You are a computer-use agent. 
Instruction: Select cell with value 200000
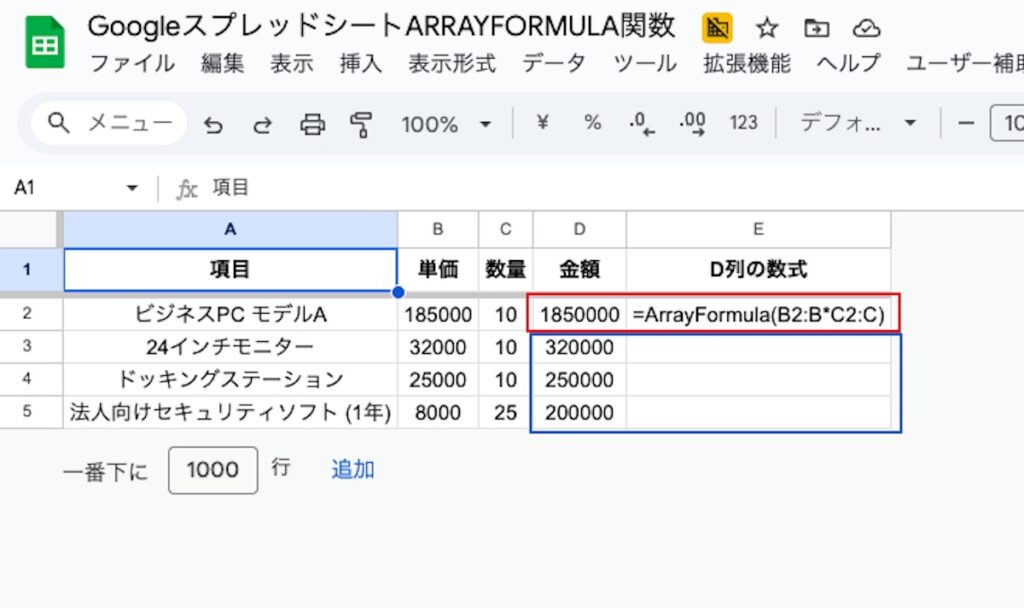coord(579,412)
